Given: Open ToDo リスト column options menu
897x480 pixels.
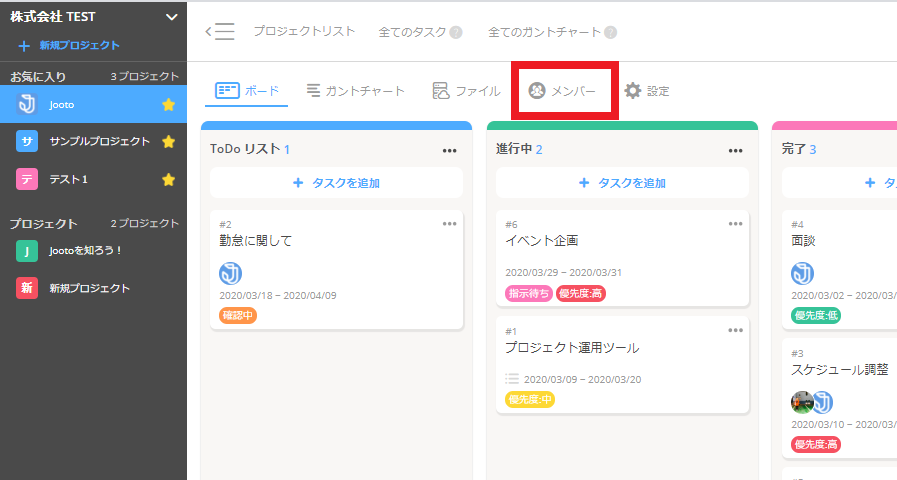Looking at the screenshot, I should (449, 150).
